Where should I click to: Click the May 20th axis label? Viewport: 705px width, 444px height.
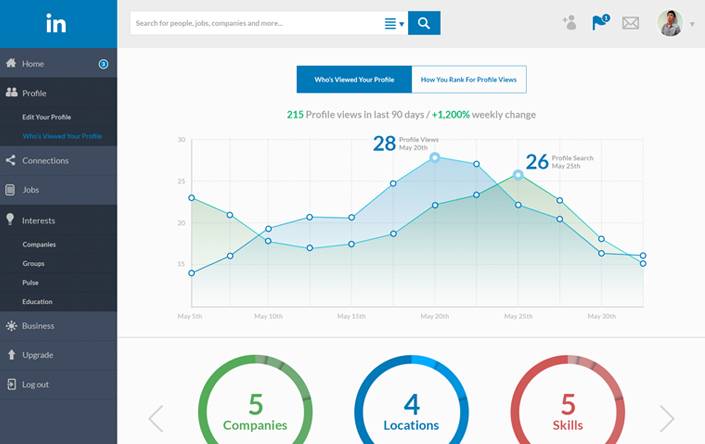tap(434, 316)
